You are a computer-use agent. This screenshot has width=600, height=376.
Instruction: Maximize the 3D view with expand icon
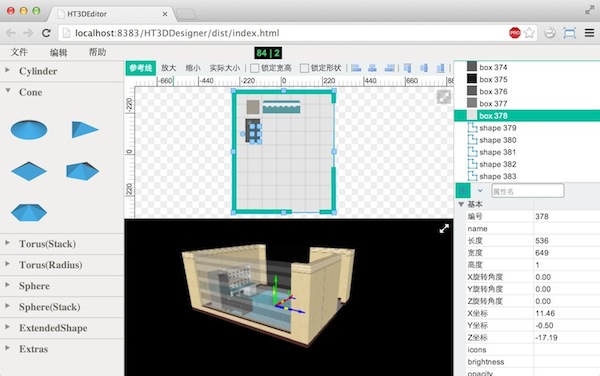pyautogui.click(x=444, y=229)
